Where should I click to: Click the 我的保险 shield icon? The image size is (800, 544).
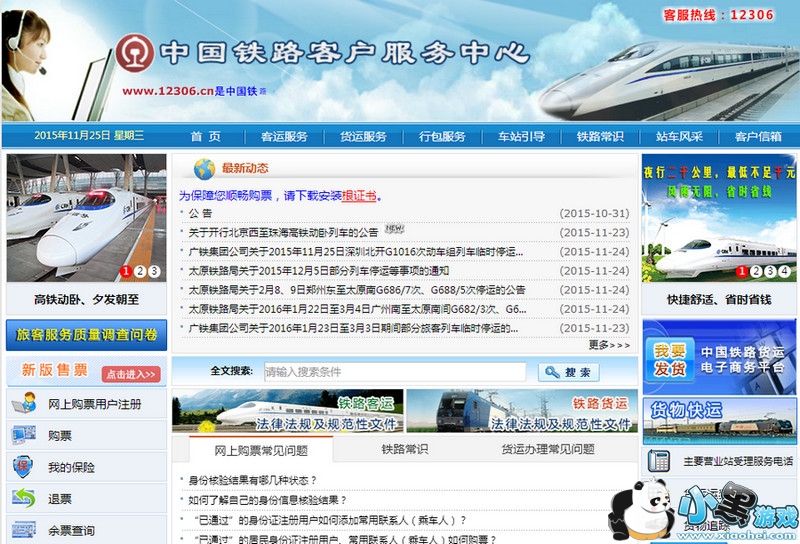click(24, 467)
